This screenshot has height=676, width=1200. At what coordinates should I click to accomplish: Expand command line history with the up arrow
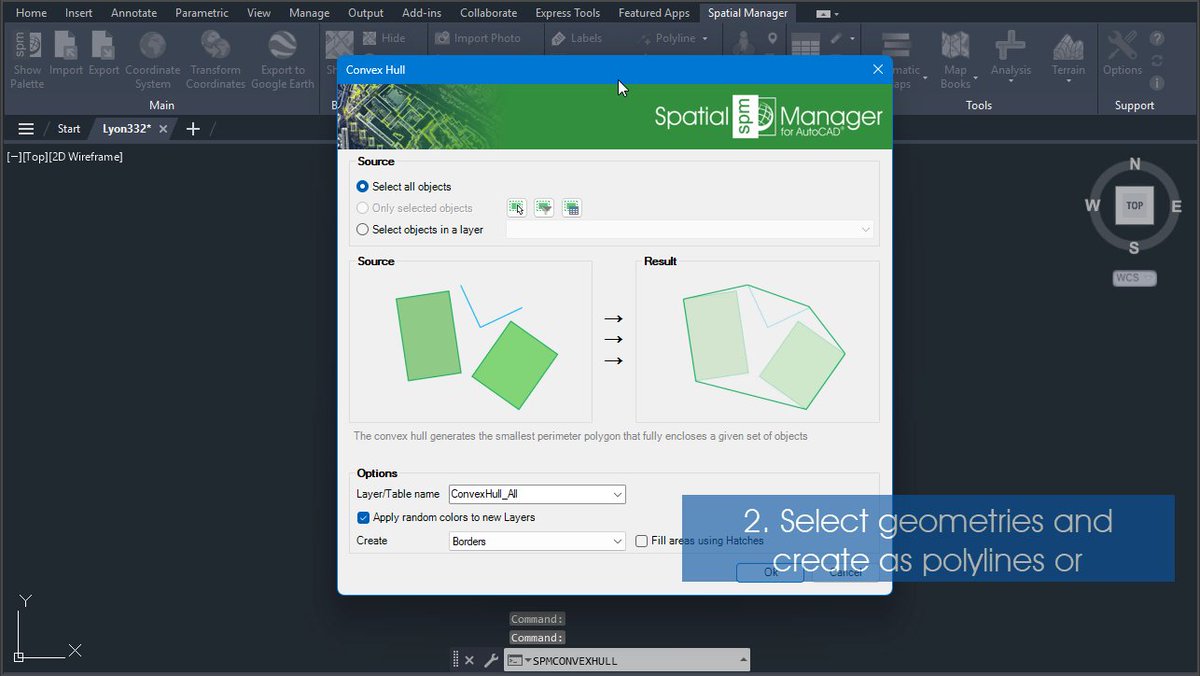pyautogui.click(x=743, y=660)
